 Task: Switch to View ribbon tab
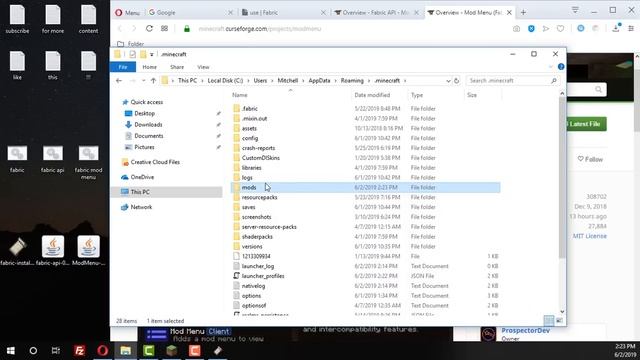coord(203,67)
